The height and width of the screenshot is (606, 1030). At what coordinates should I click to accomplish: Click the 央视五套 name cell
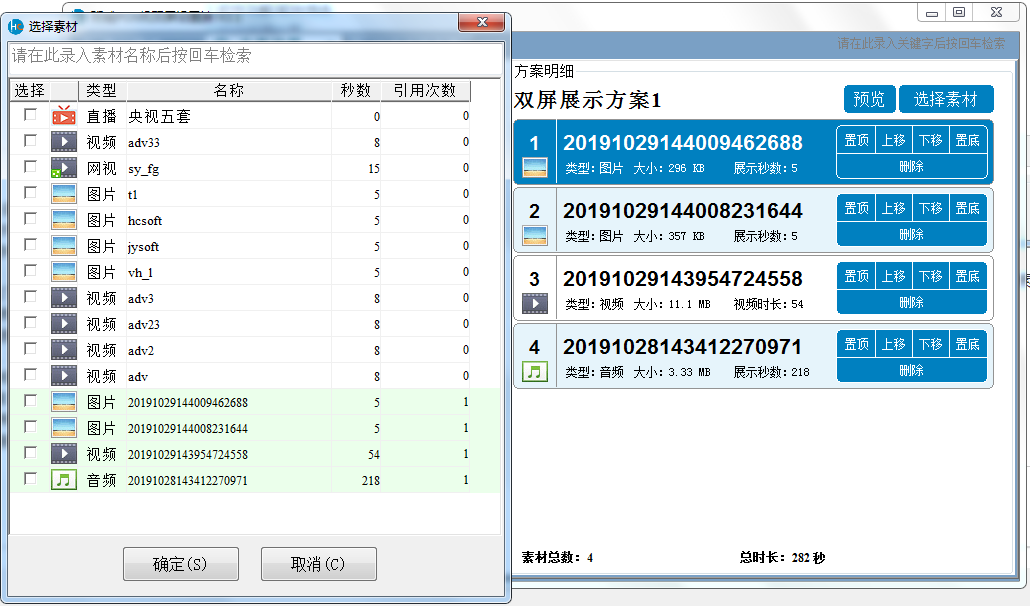coord(229,116)
